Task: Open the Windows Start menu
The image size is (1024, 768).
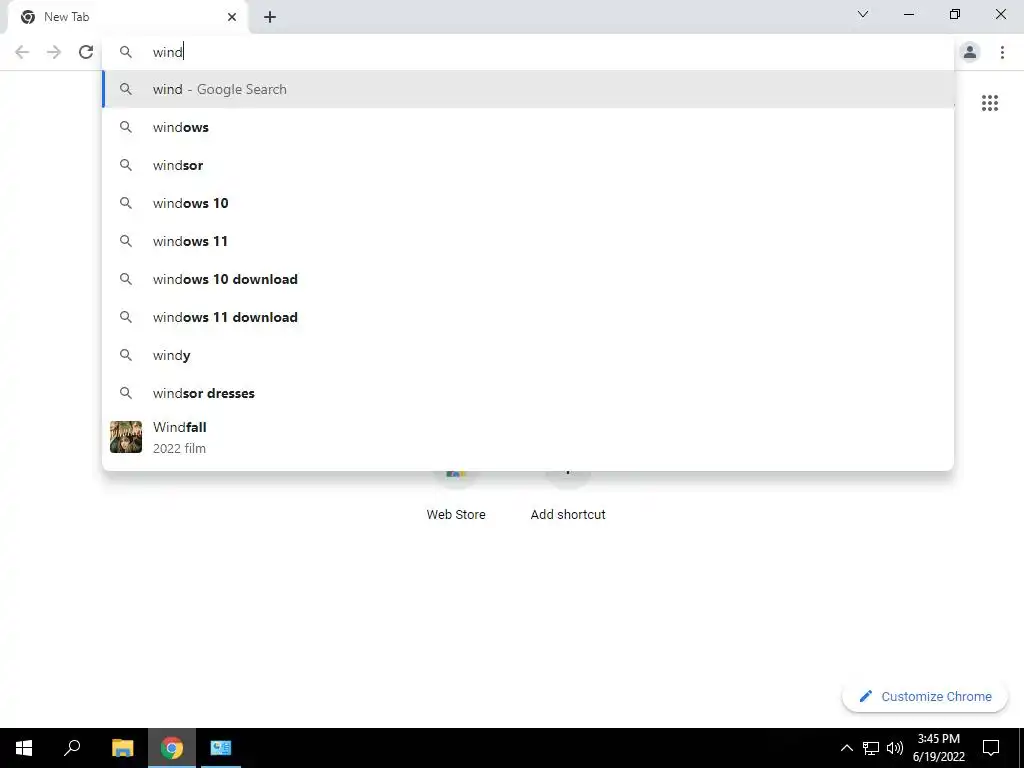Action: click(x=24, y=748)
